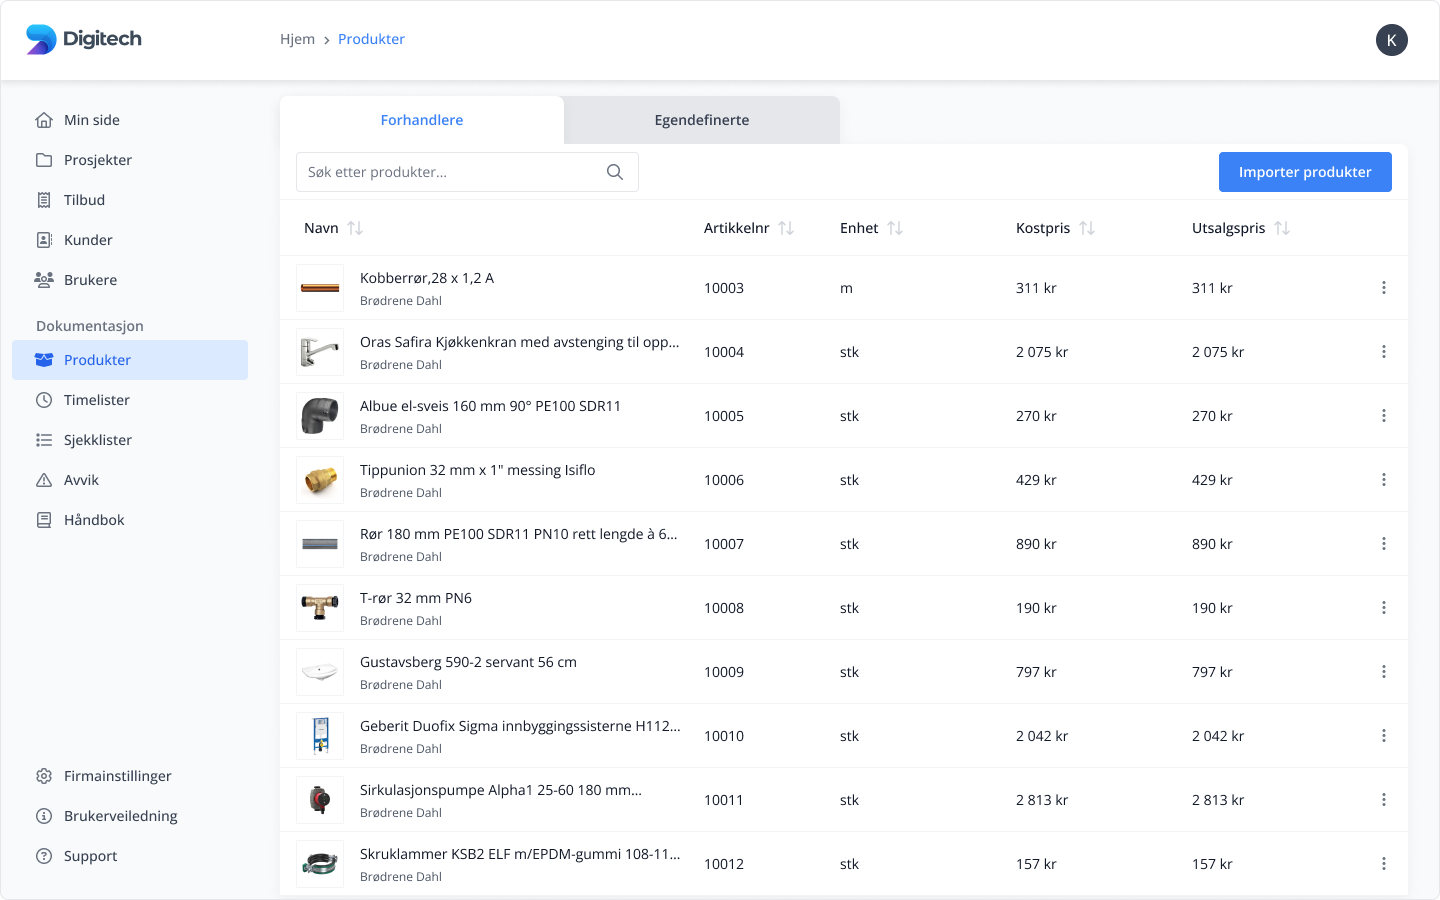Open Avvik in sidebar
1440x900 pixels.
pyautogui.click(x=130, y=480)
